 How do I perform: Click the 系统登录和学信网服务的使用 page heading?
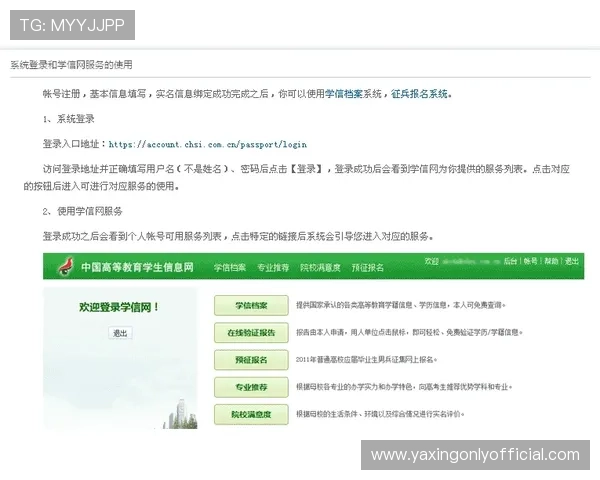[x=71, y=65]
